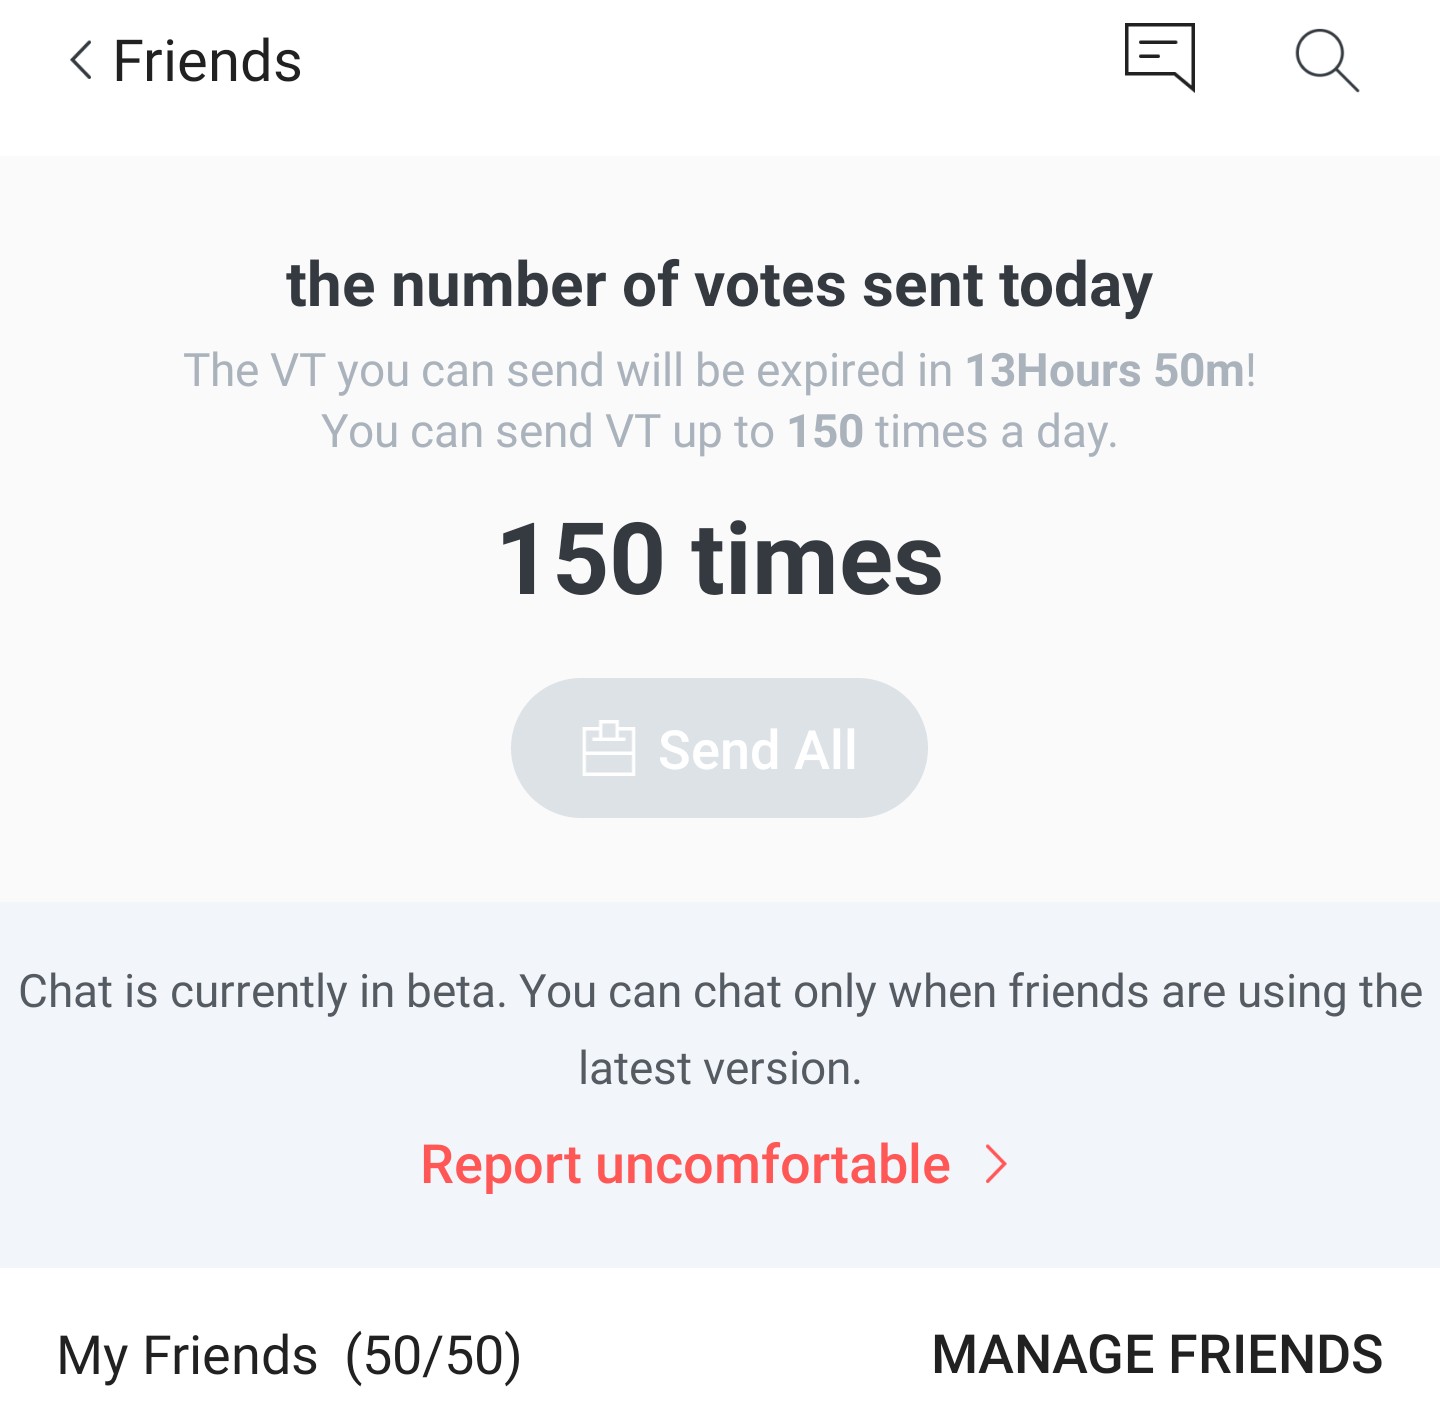Tap "You can send VT up to" text
Screen dimensions: 1440x1406
548,432
